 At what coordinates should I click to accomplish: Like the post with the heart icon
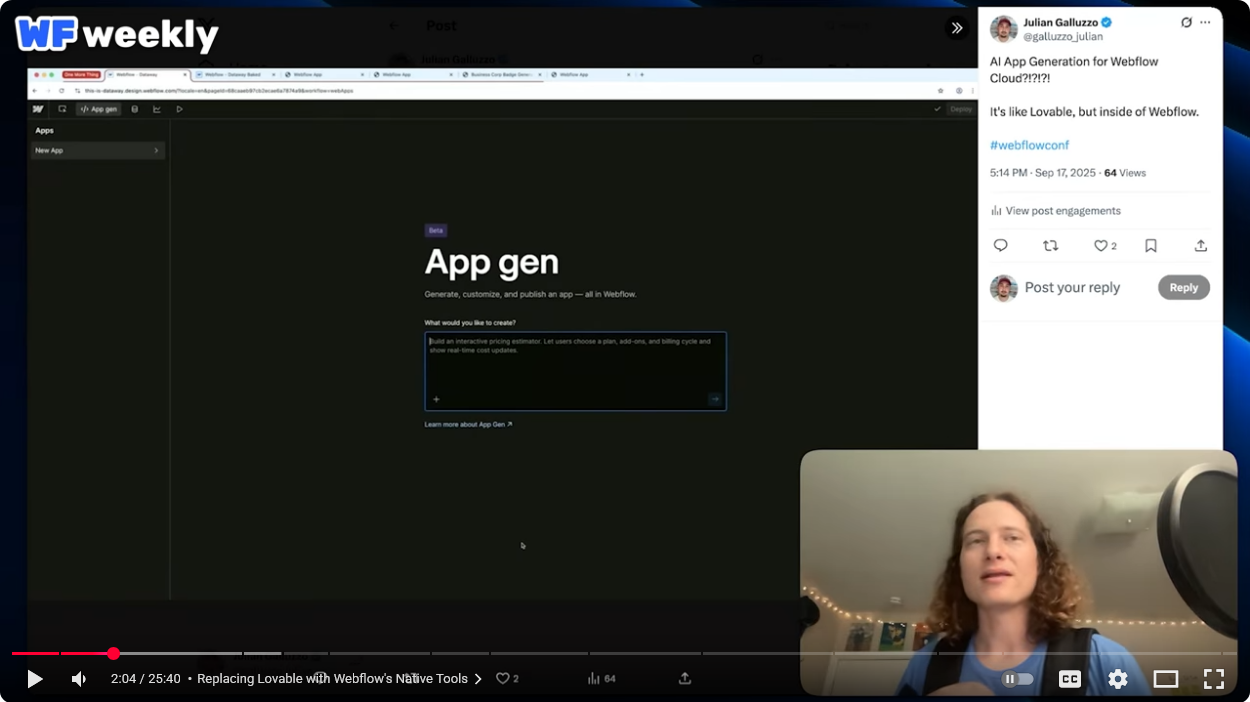1100,246
